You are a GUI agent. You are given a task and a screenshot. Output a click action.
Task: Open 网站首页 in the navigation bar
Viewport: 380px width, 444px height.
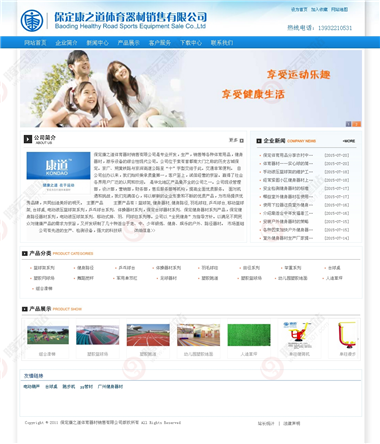tap(35, 43)
